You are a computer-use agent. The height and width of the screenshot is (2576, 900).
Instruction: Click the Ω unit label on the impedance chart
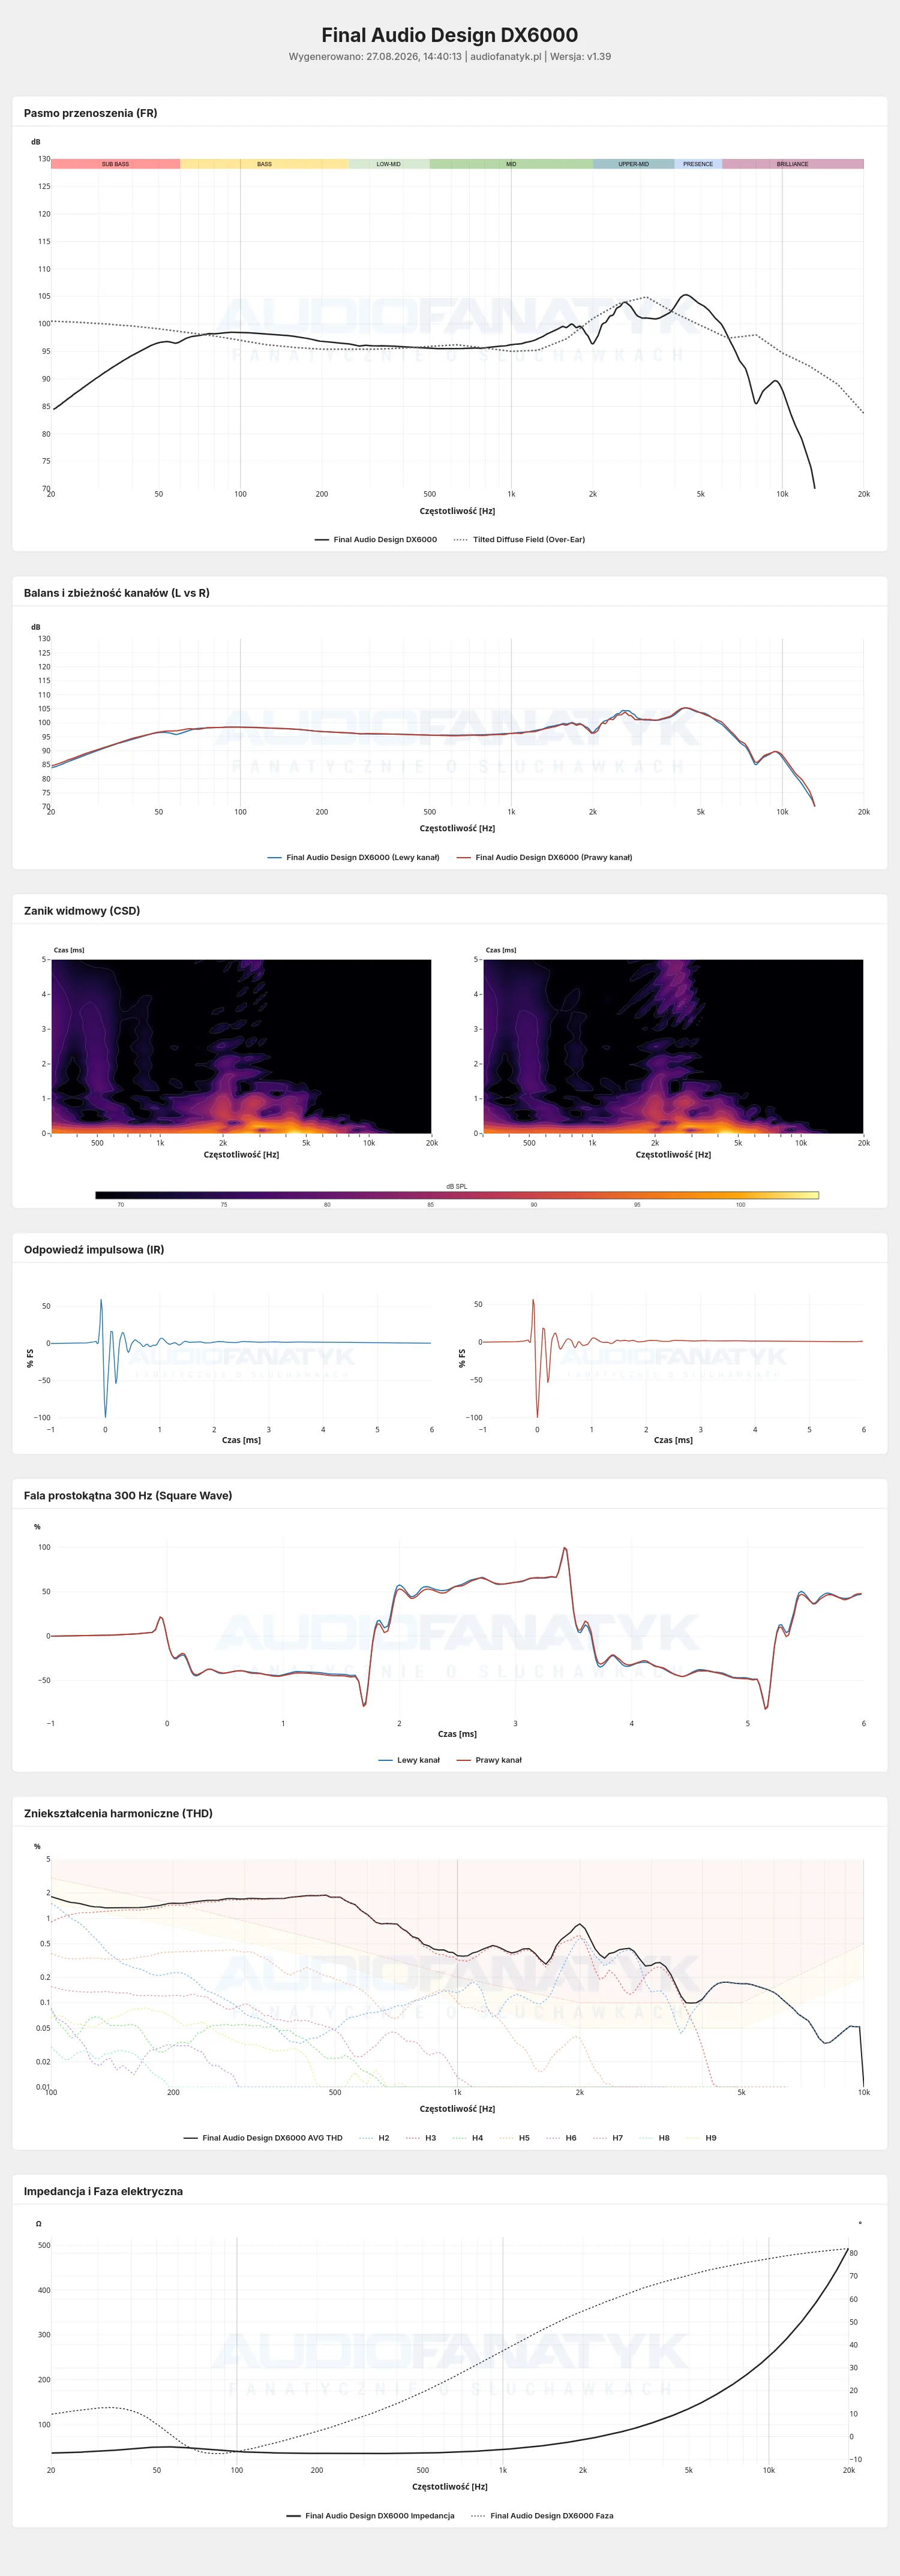[38, 2224]
